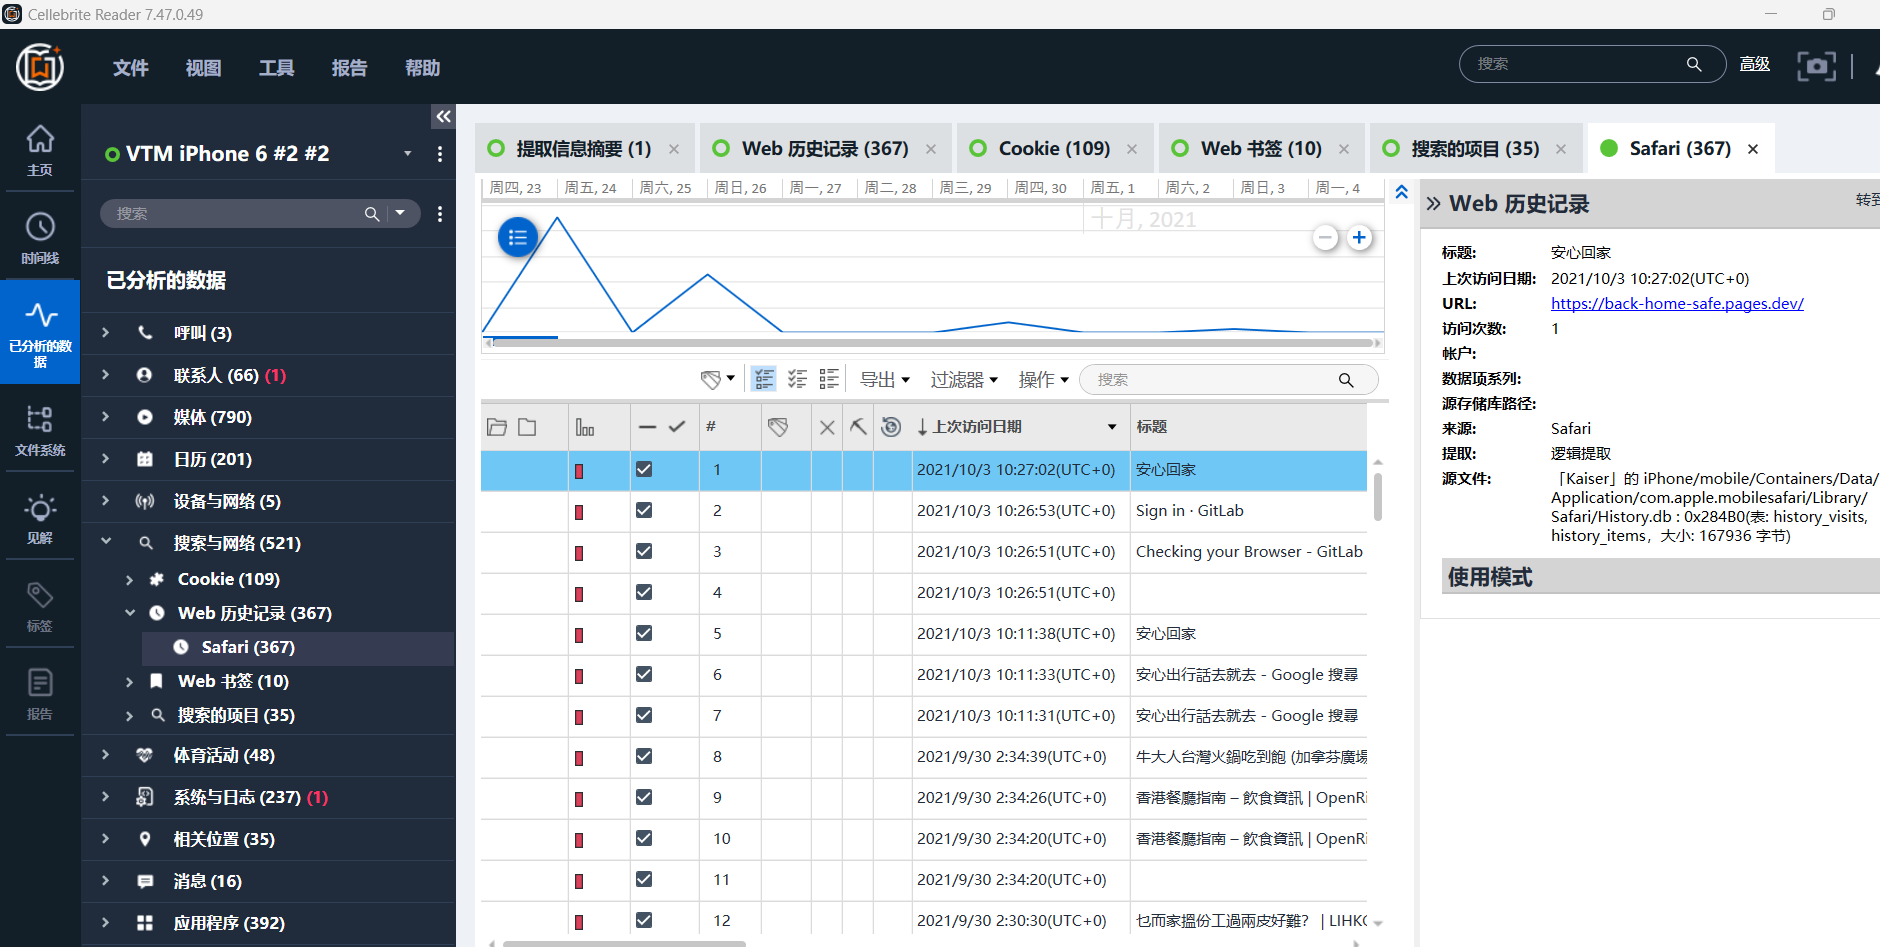Open device options three-dot menu
This screenshot has width=1880, height=947.
coord(440,154)
